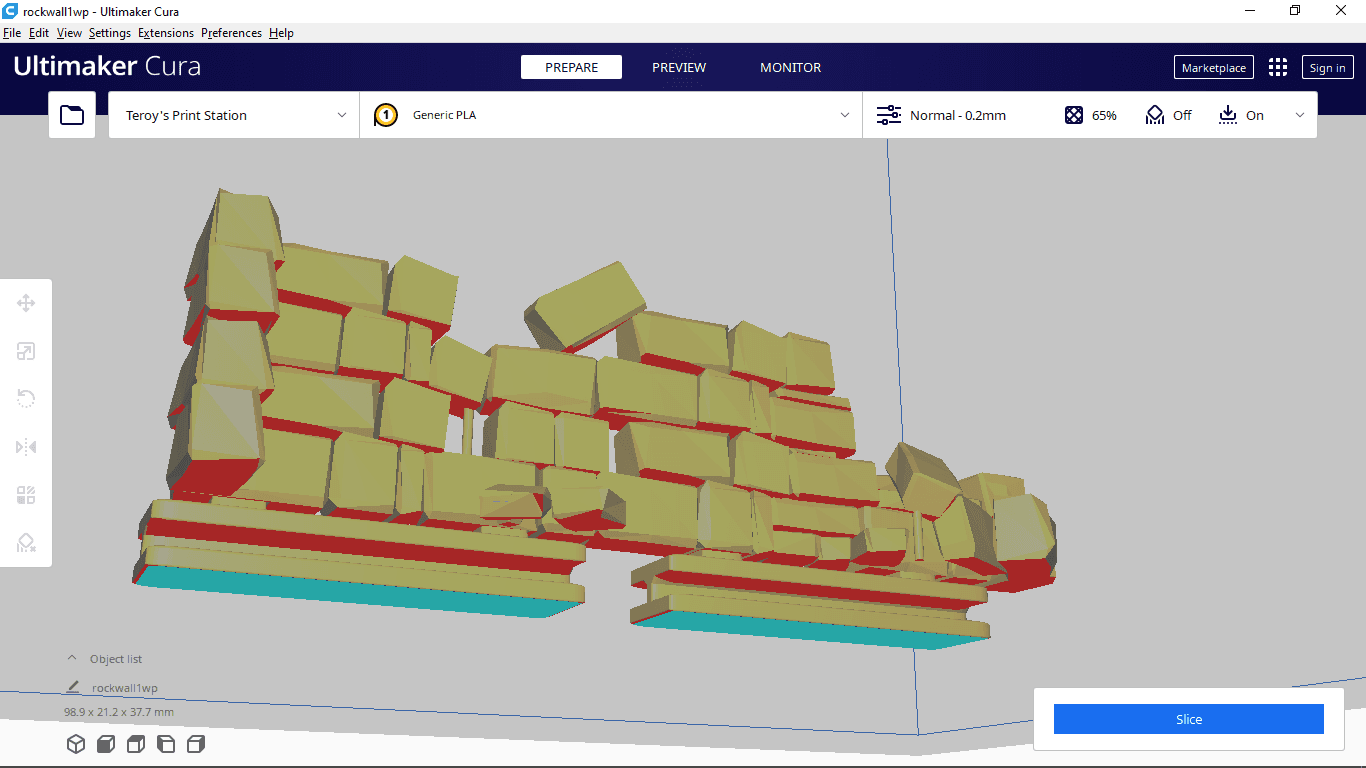Open the Settings menu
This screenshot has height=768, width=1366.
(x=110, y=33)
